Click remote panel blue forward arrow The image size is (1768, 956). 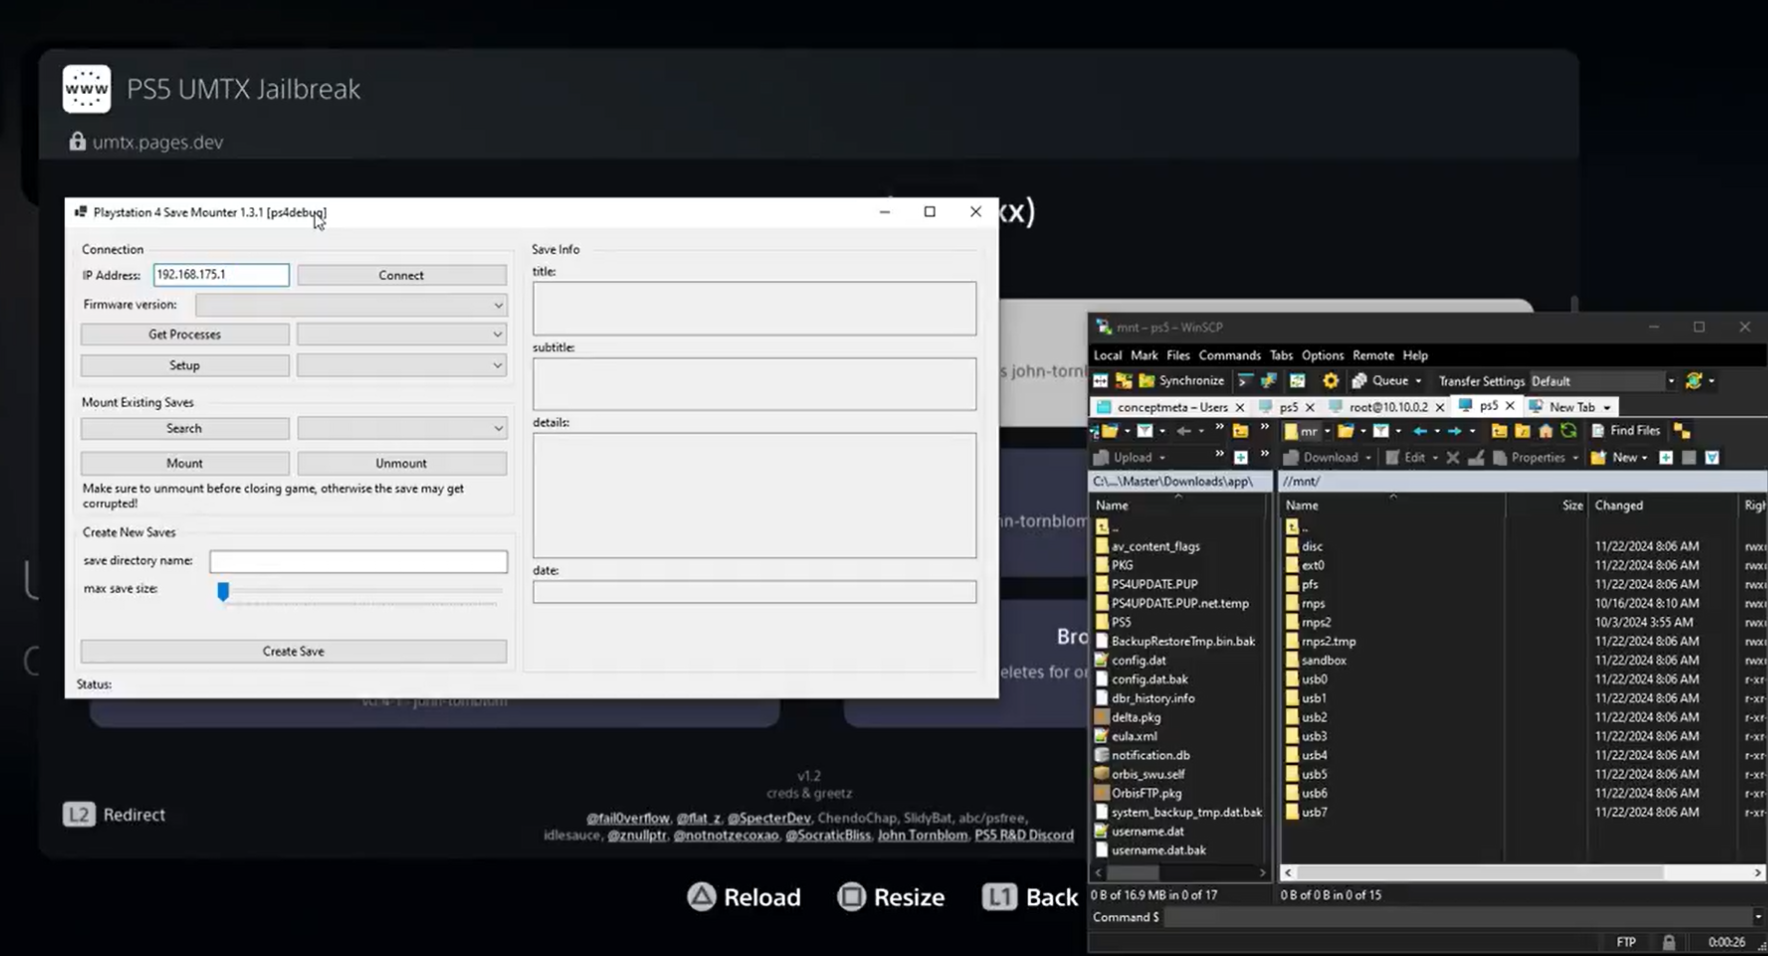click(x=1454, y=431)
